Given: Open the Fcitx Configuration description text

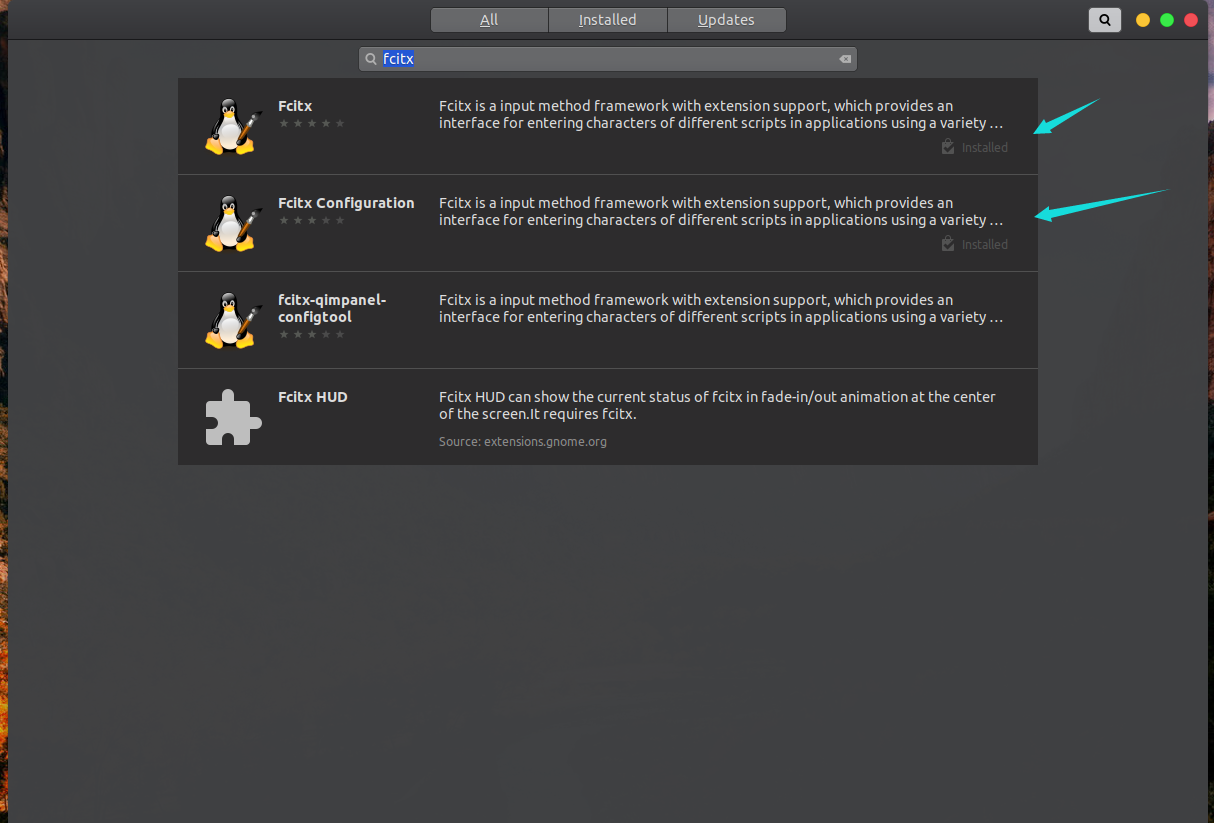Looking at the screenshot, I should [720, 212].
